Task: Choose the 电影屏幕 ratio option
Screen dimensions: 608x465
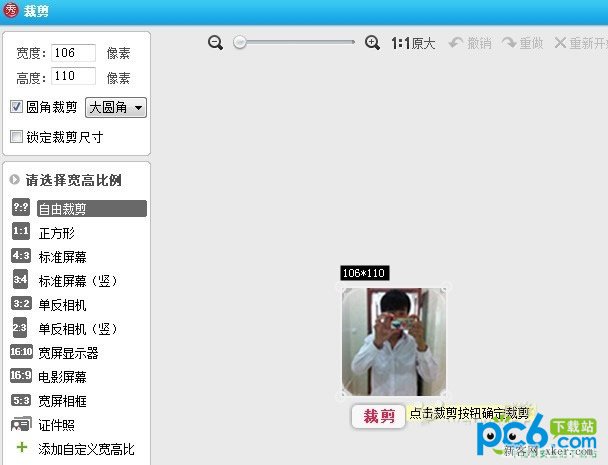Action: (62, 377)
